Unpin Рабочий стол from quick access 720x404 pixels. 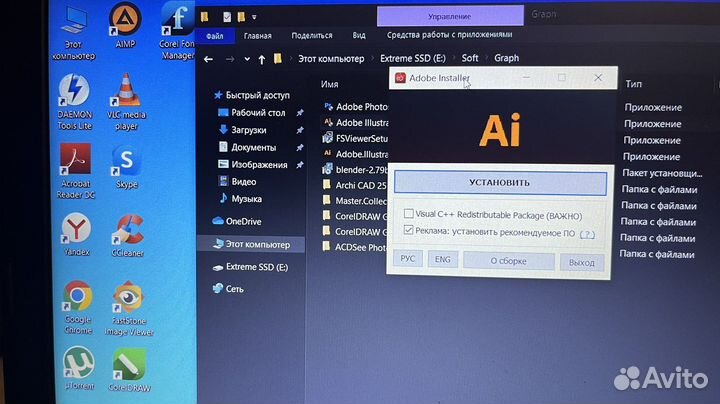coord(300,112)
